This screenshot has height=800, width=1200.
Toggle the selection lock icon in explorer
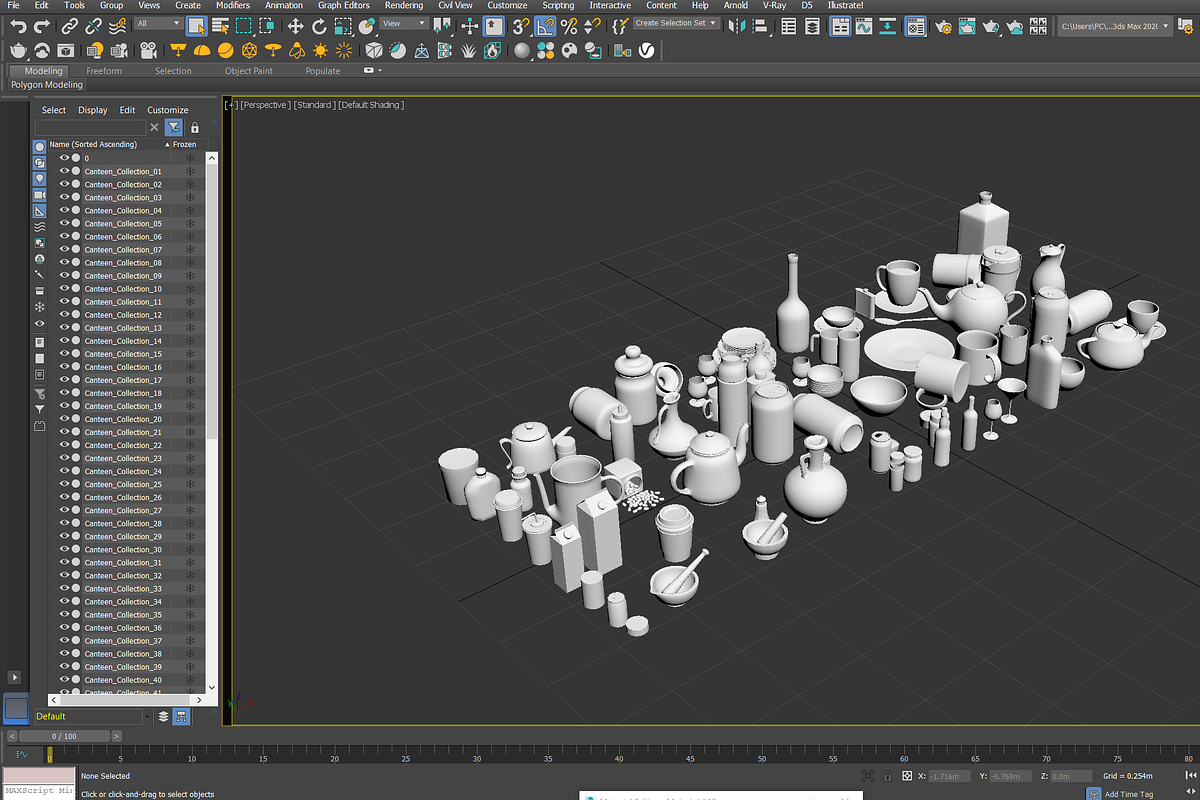pyautogui.click(x=195, y=127)
